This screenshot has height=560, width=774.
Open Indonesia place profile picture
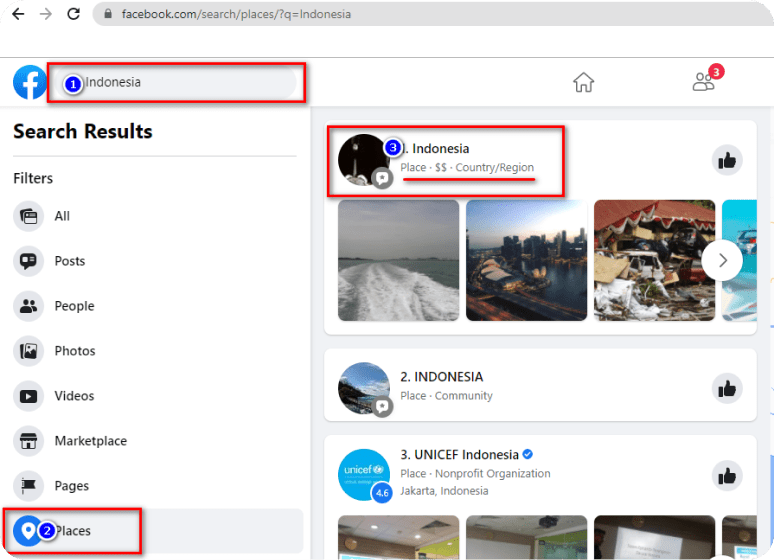[363, 160]
